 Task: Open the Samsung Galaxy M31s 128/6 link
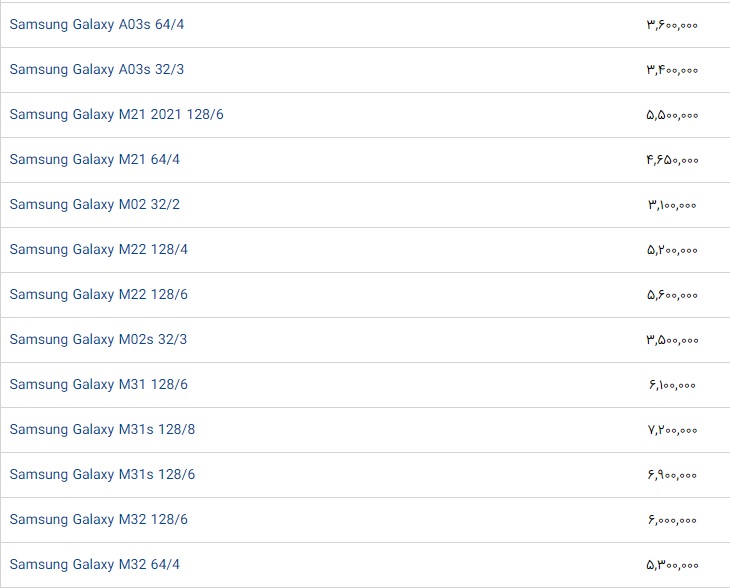(102, 474)
